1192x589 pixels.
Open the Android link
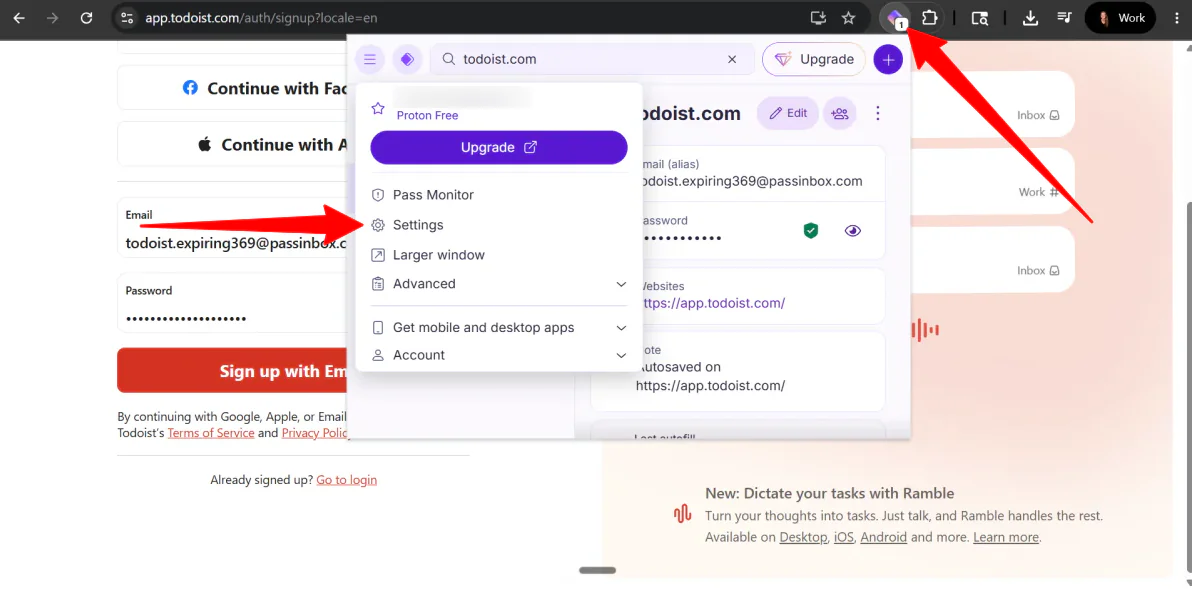(883, 537)
